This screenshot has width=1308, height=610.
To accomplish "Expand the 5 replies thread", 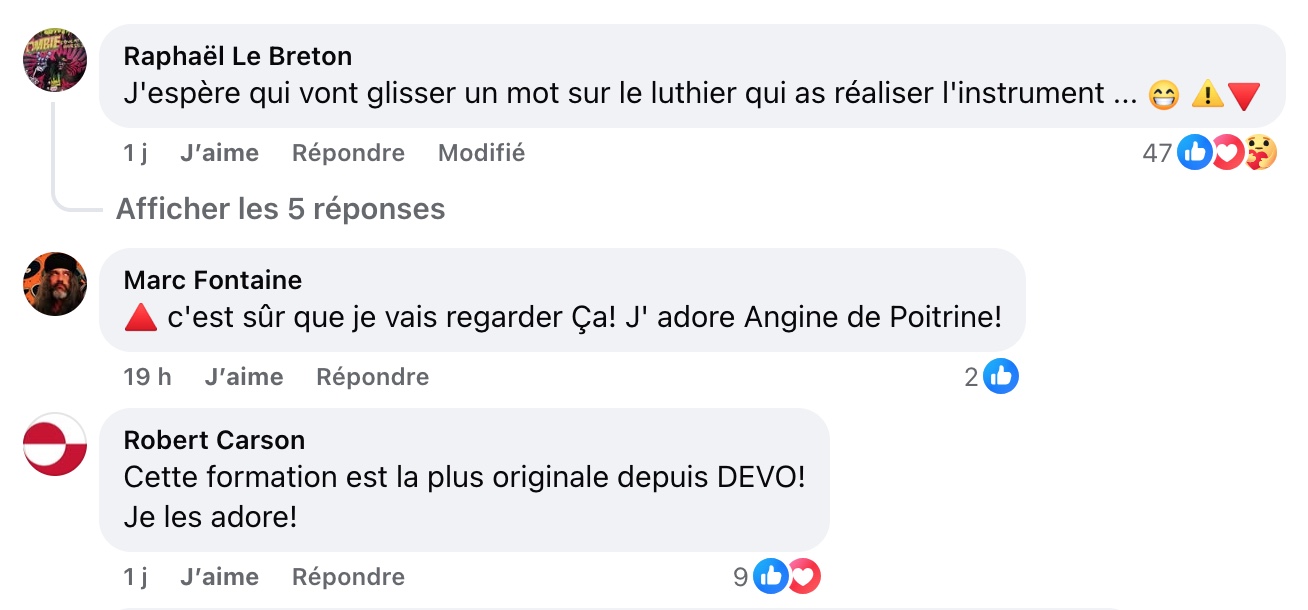I will tap(280, 209).
